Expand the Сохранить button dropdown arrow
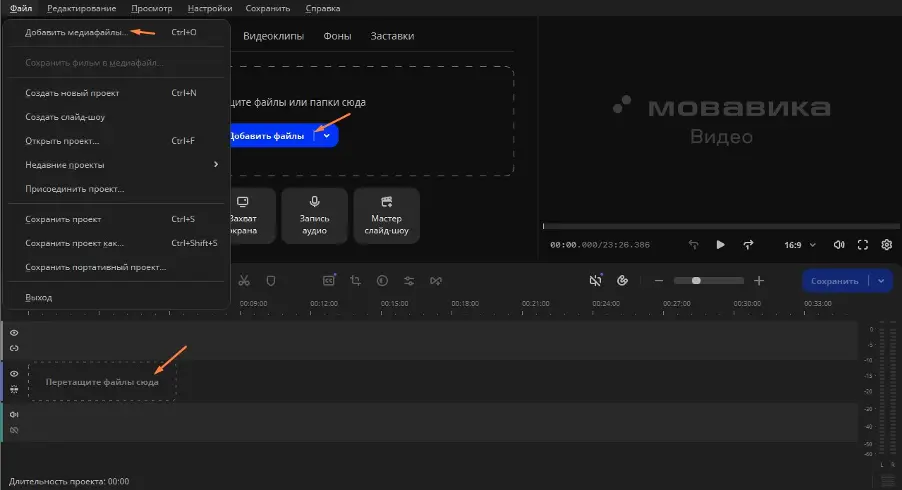902x490 pixels. pyautogui.click(x=881, y=281)
